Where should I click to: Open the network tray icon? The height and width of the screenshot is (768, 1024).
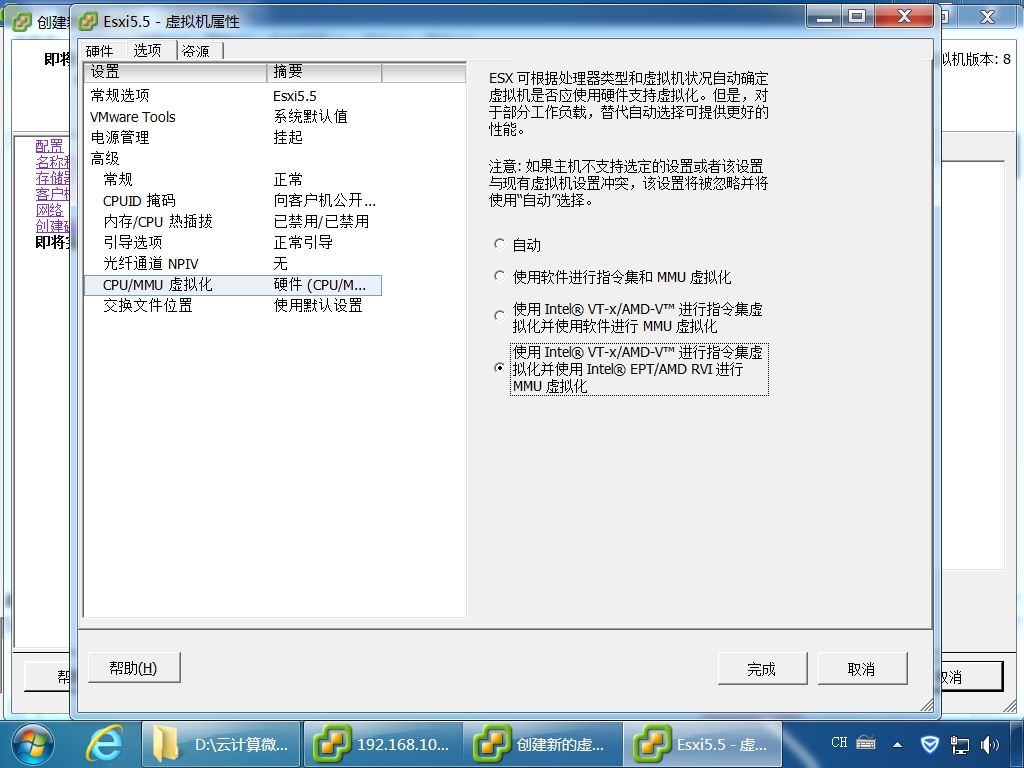click(x=959, y=744)
